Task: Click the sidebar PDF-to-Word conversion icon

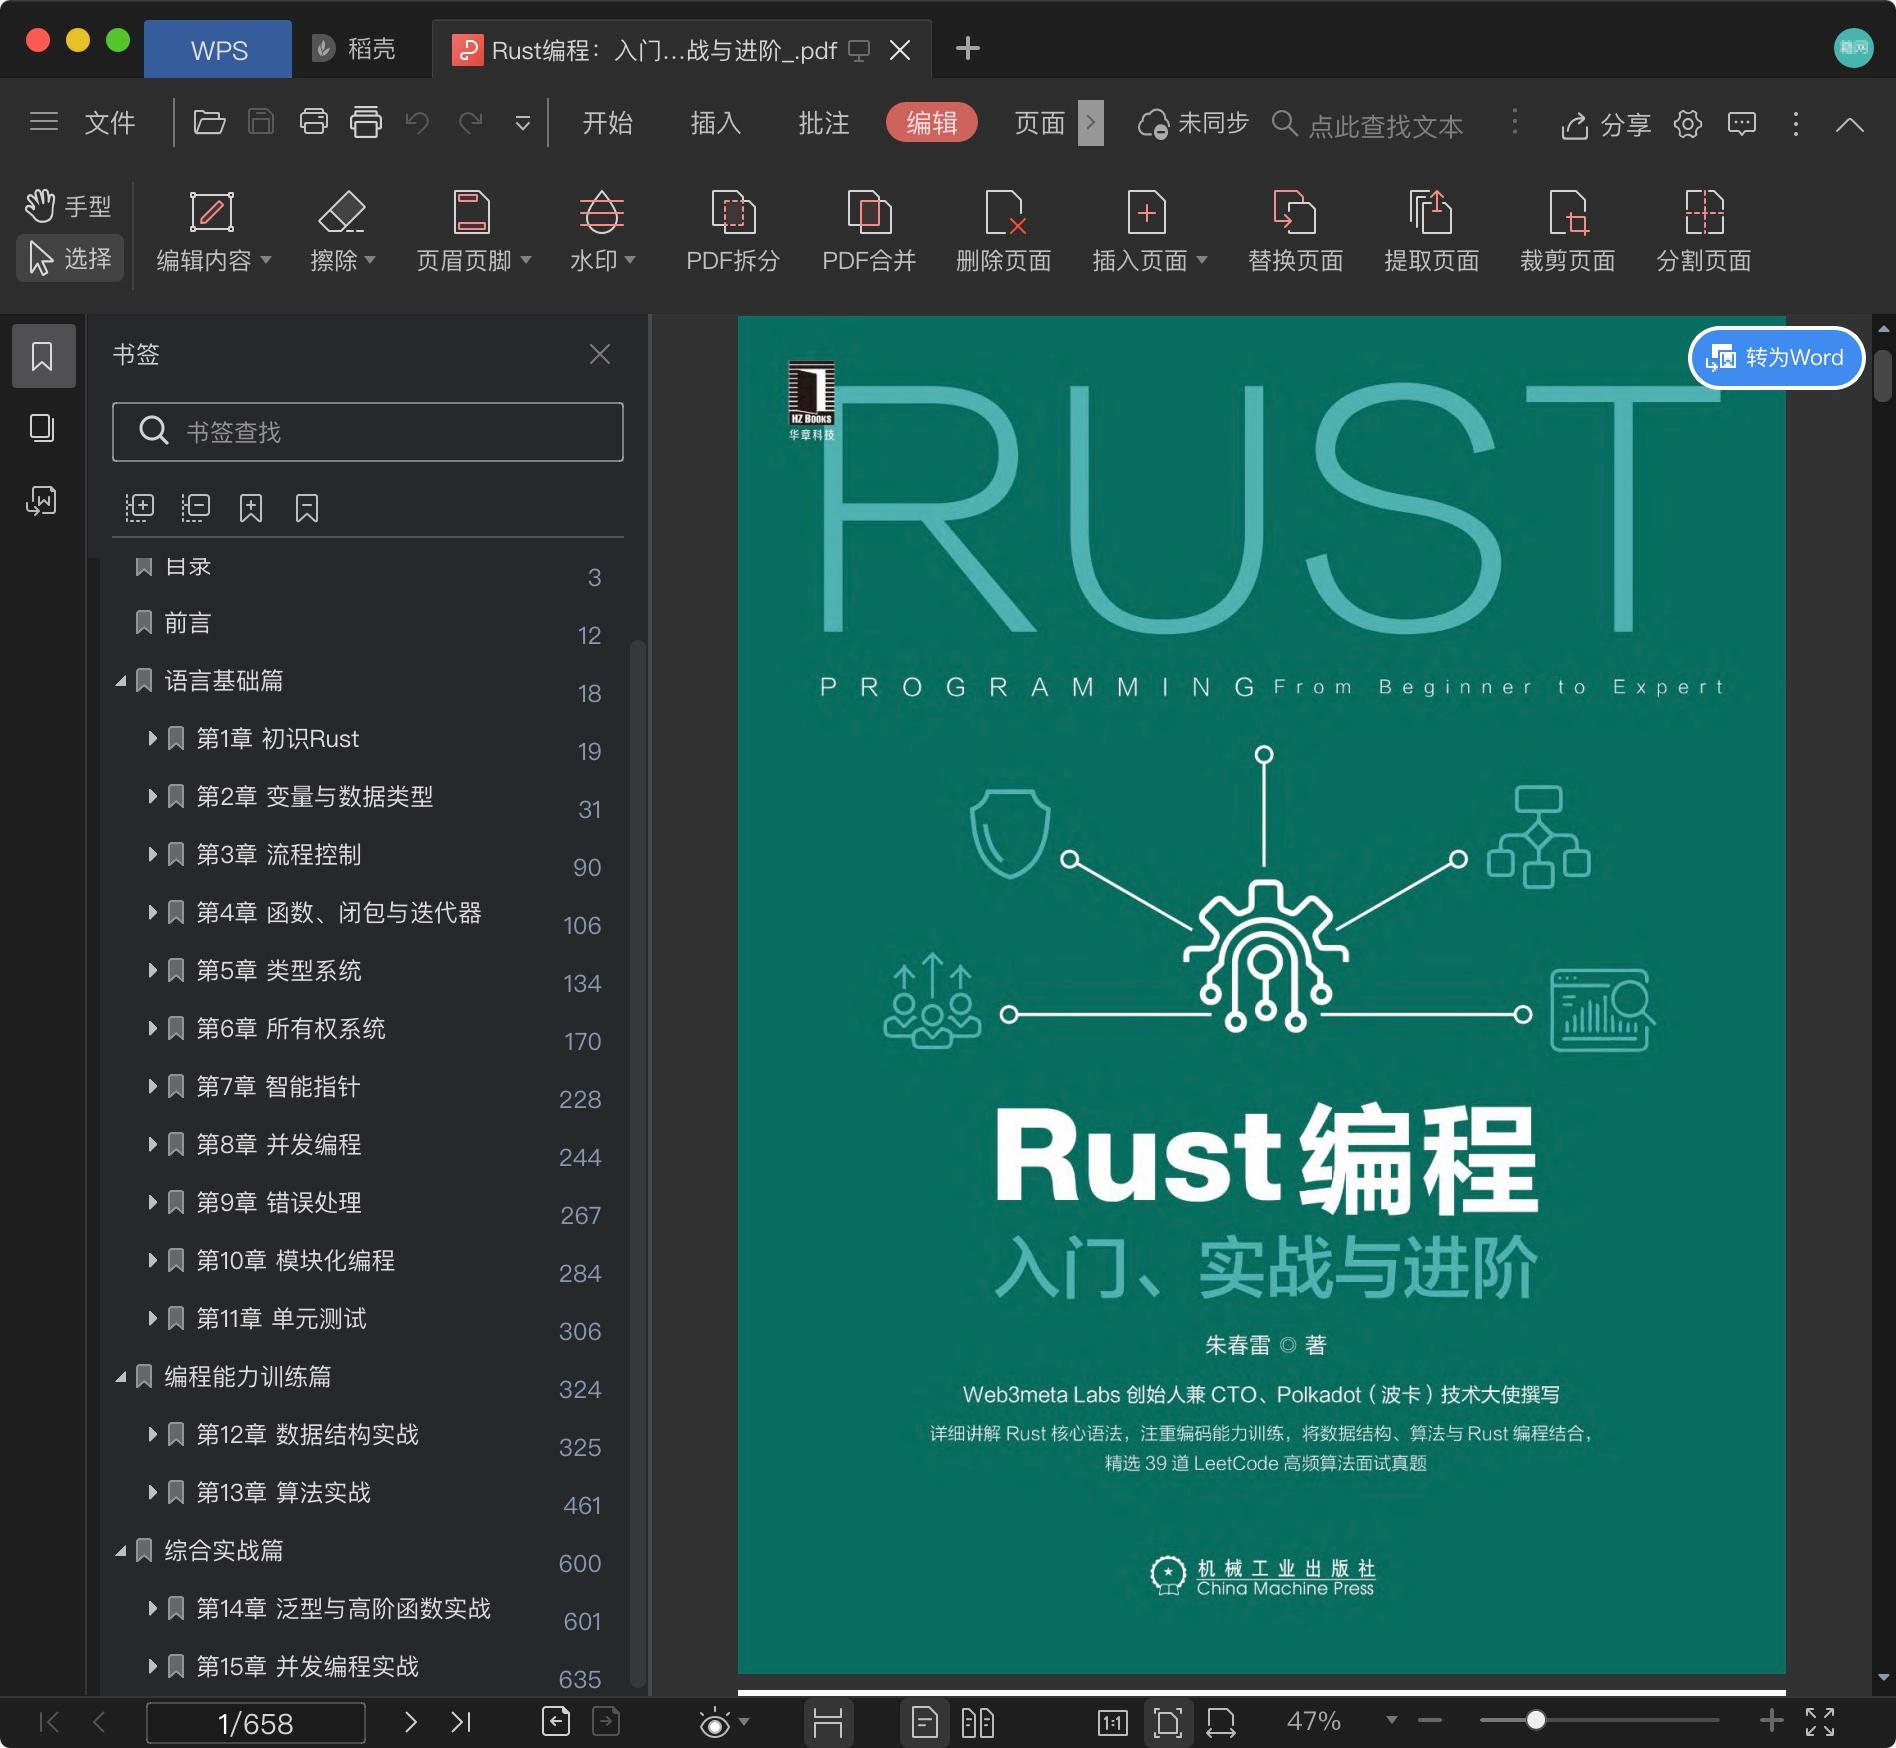Action: pyautogui.click(x=42, y=500)
